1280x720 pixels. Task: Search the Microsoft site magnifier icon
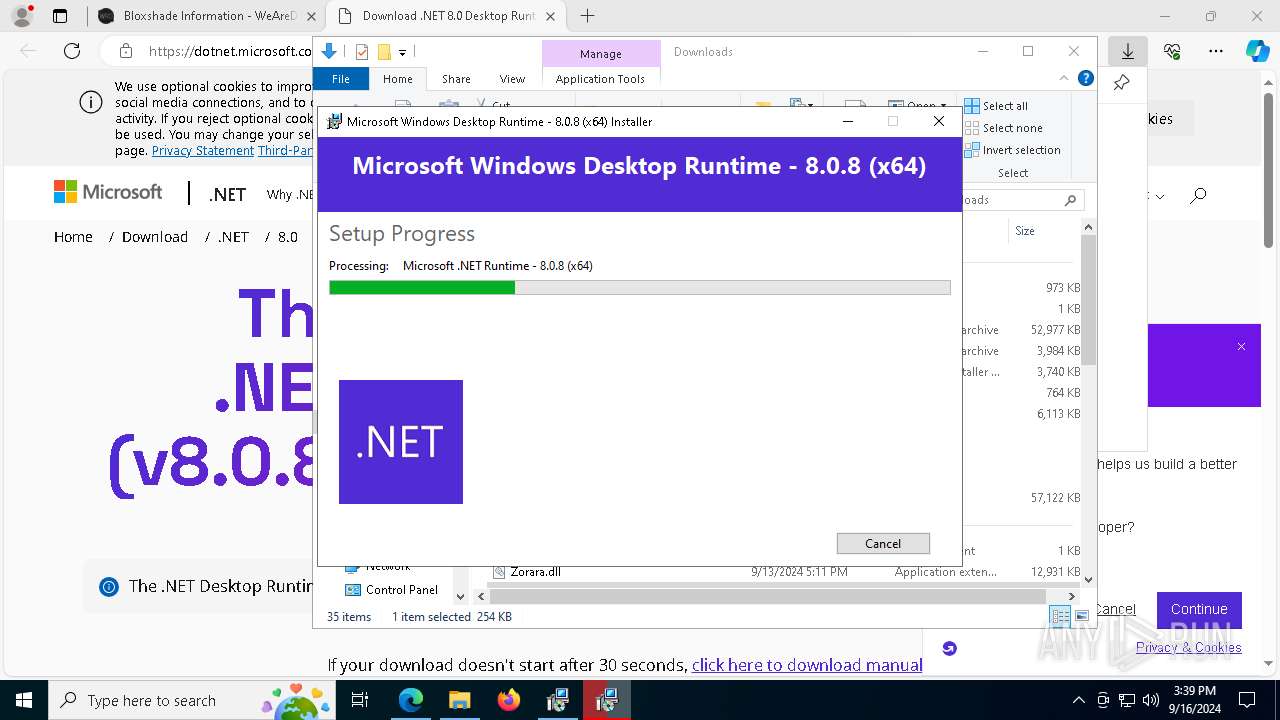[x=1198, y=195]
